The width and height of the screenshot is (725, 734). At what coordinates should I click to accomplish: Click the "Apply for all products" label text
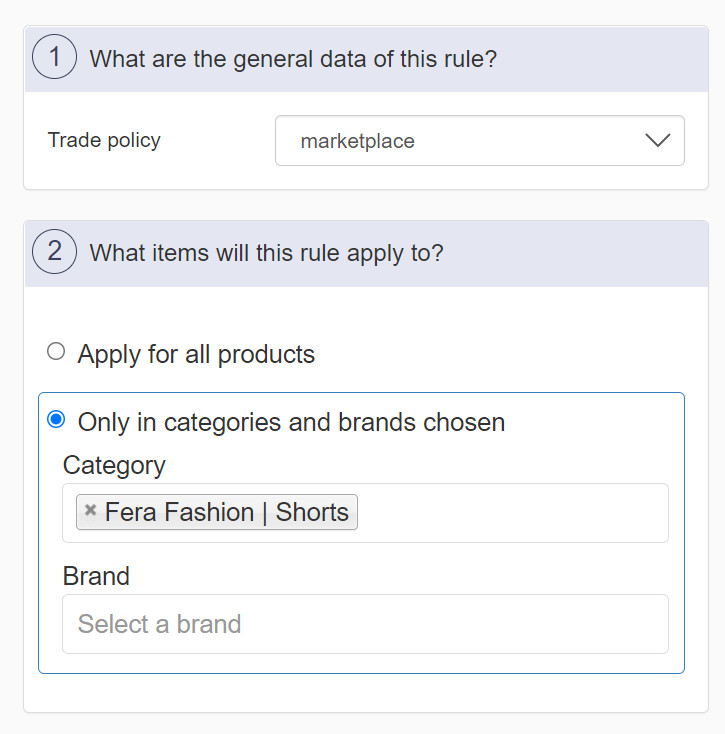point(196,354)
